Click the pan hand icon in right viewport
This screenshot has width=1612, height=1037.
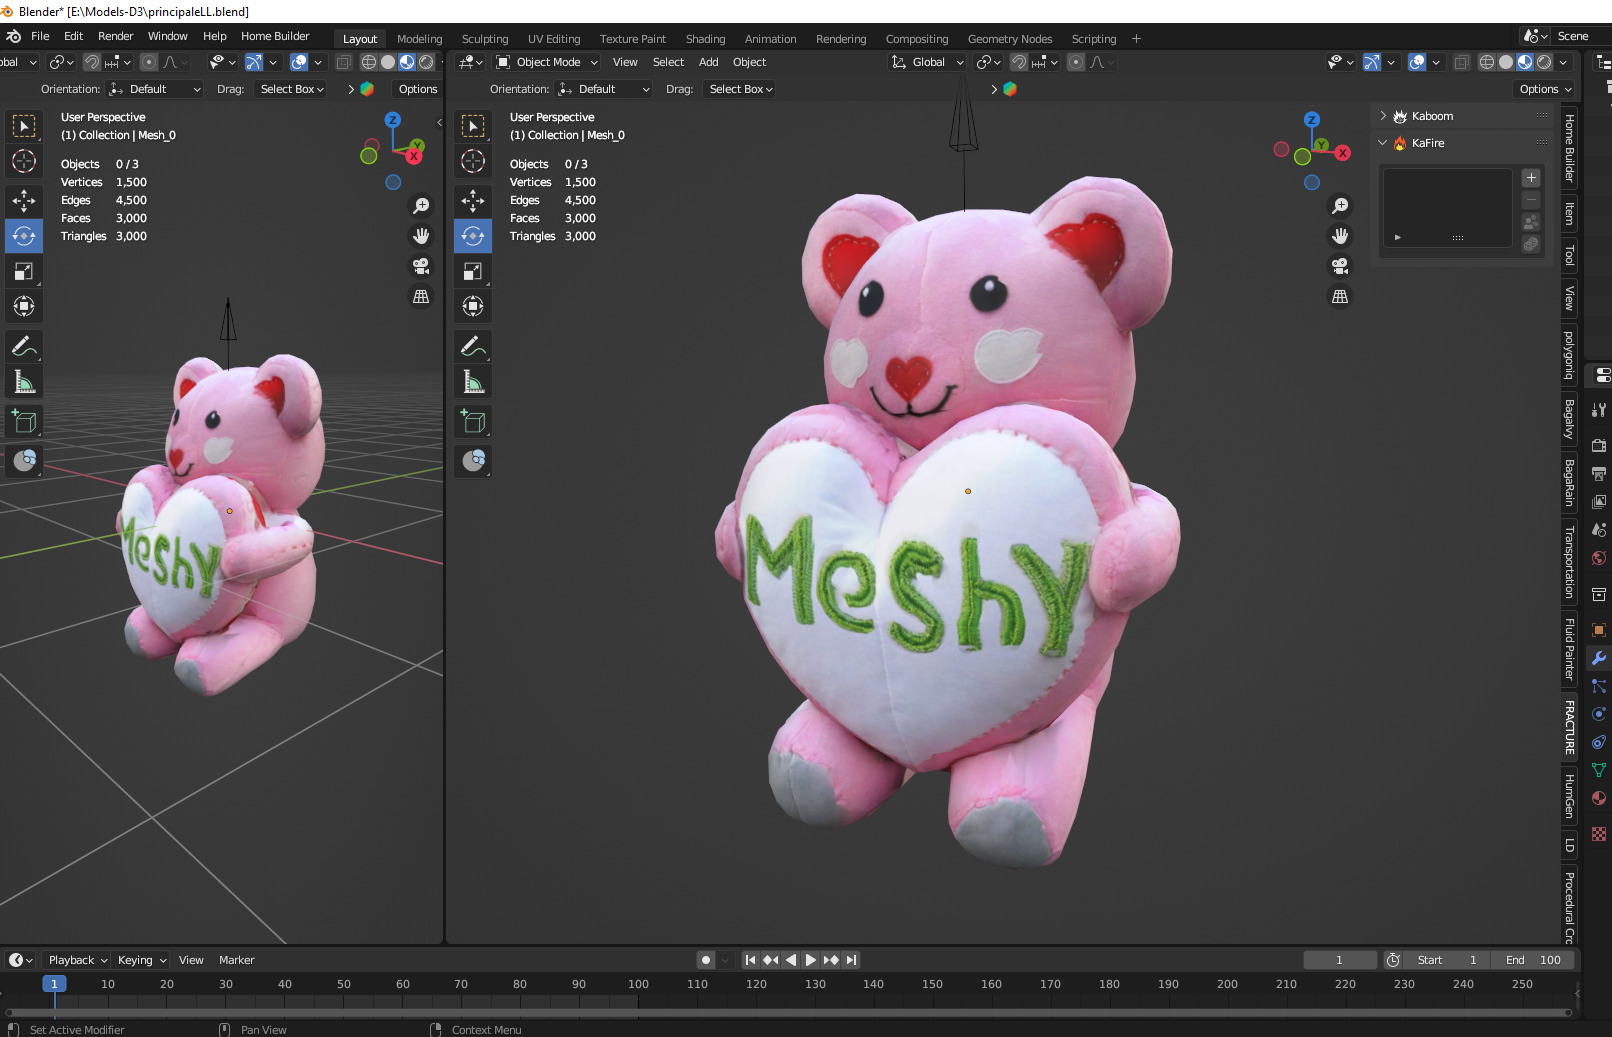click(1340, 236)
